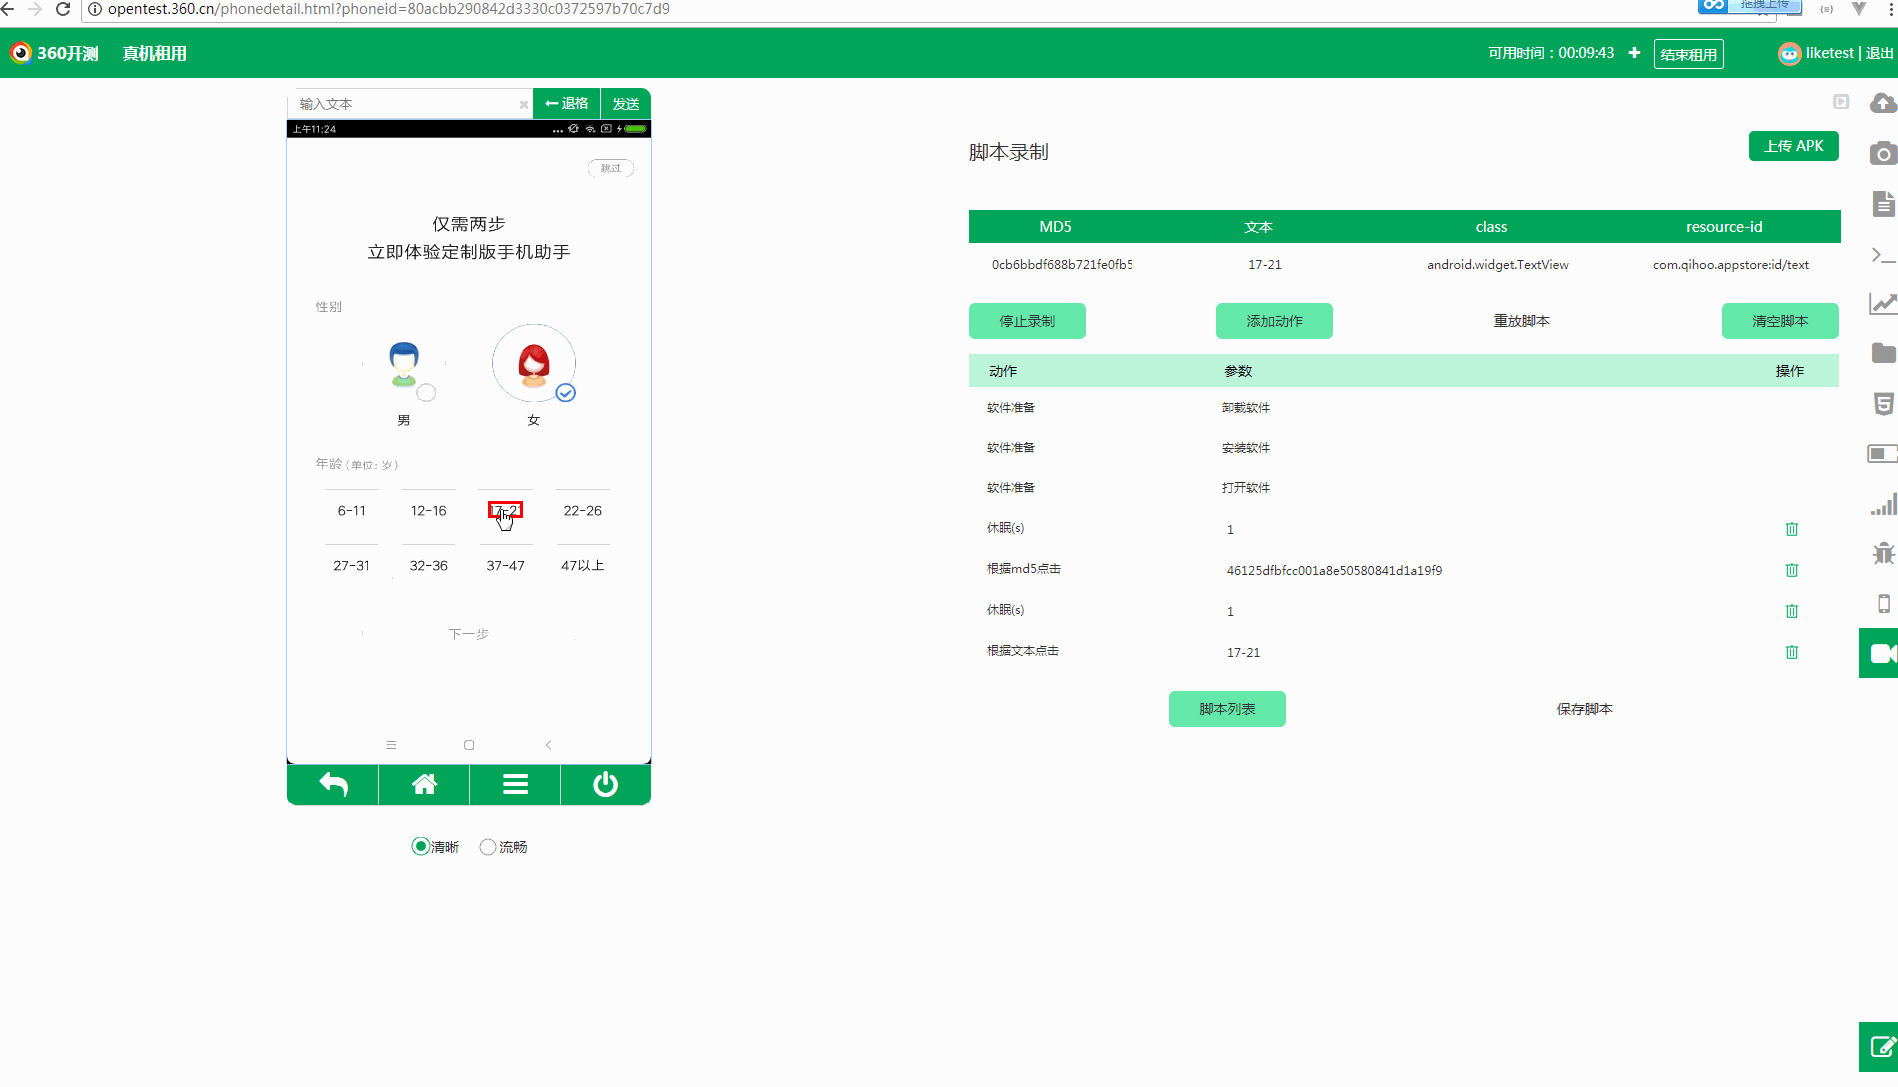
Task: Reload the browser page
Action: (63, 9)
